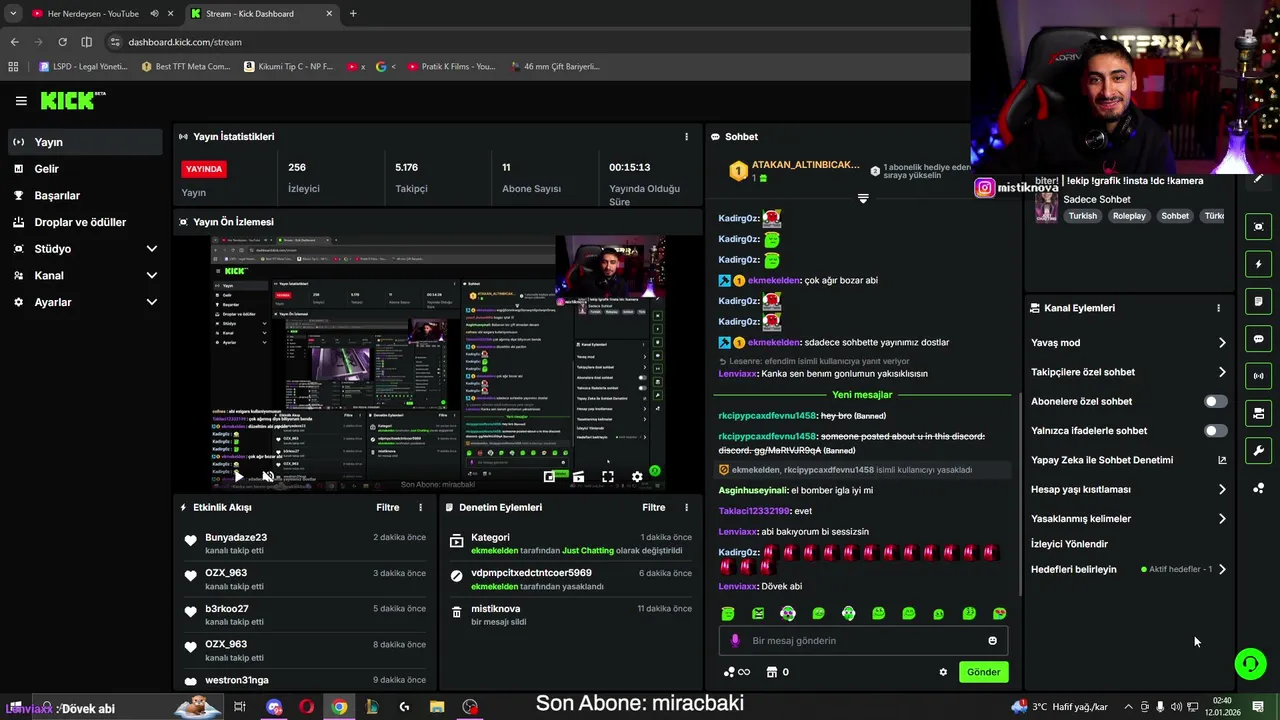Toggle activity feed lightning icon in right rail
The height and width of the screenshot is (720, 1280).
[x=1258, y=264]
